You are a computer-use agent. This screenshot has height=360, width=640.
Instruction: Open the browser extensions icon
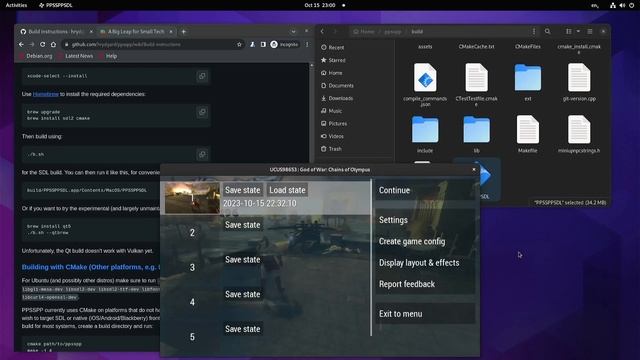[x=253, y=44]
